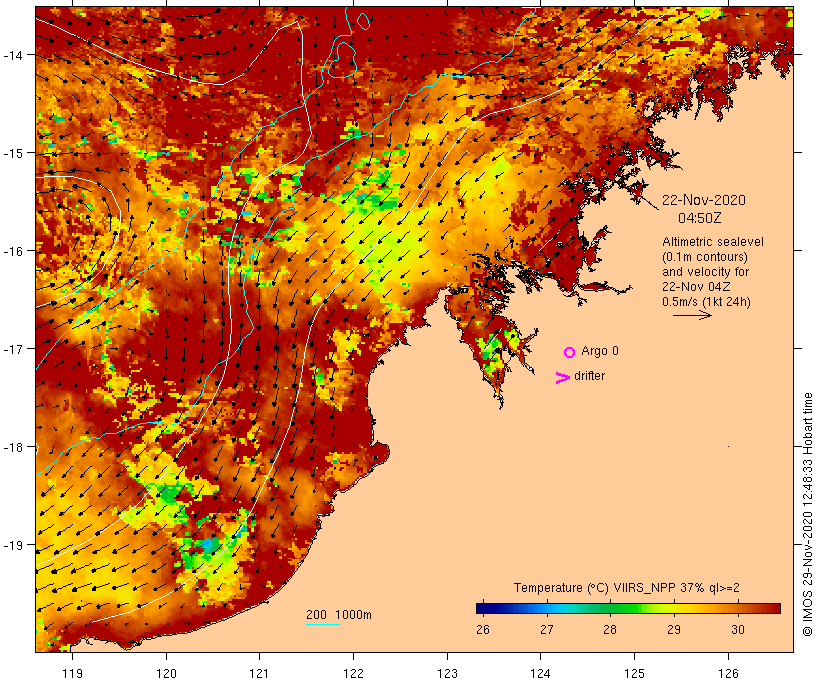The height and width of the screenshot is (680, 820).
Task: Click the color bar tick label 30
Action: point(737,630)
